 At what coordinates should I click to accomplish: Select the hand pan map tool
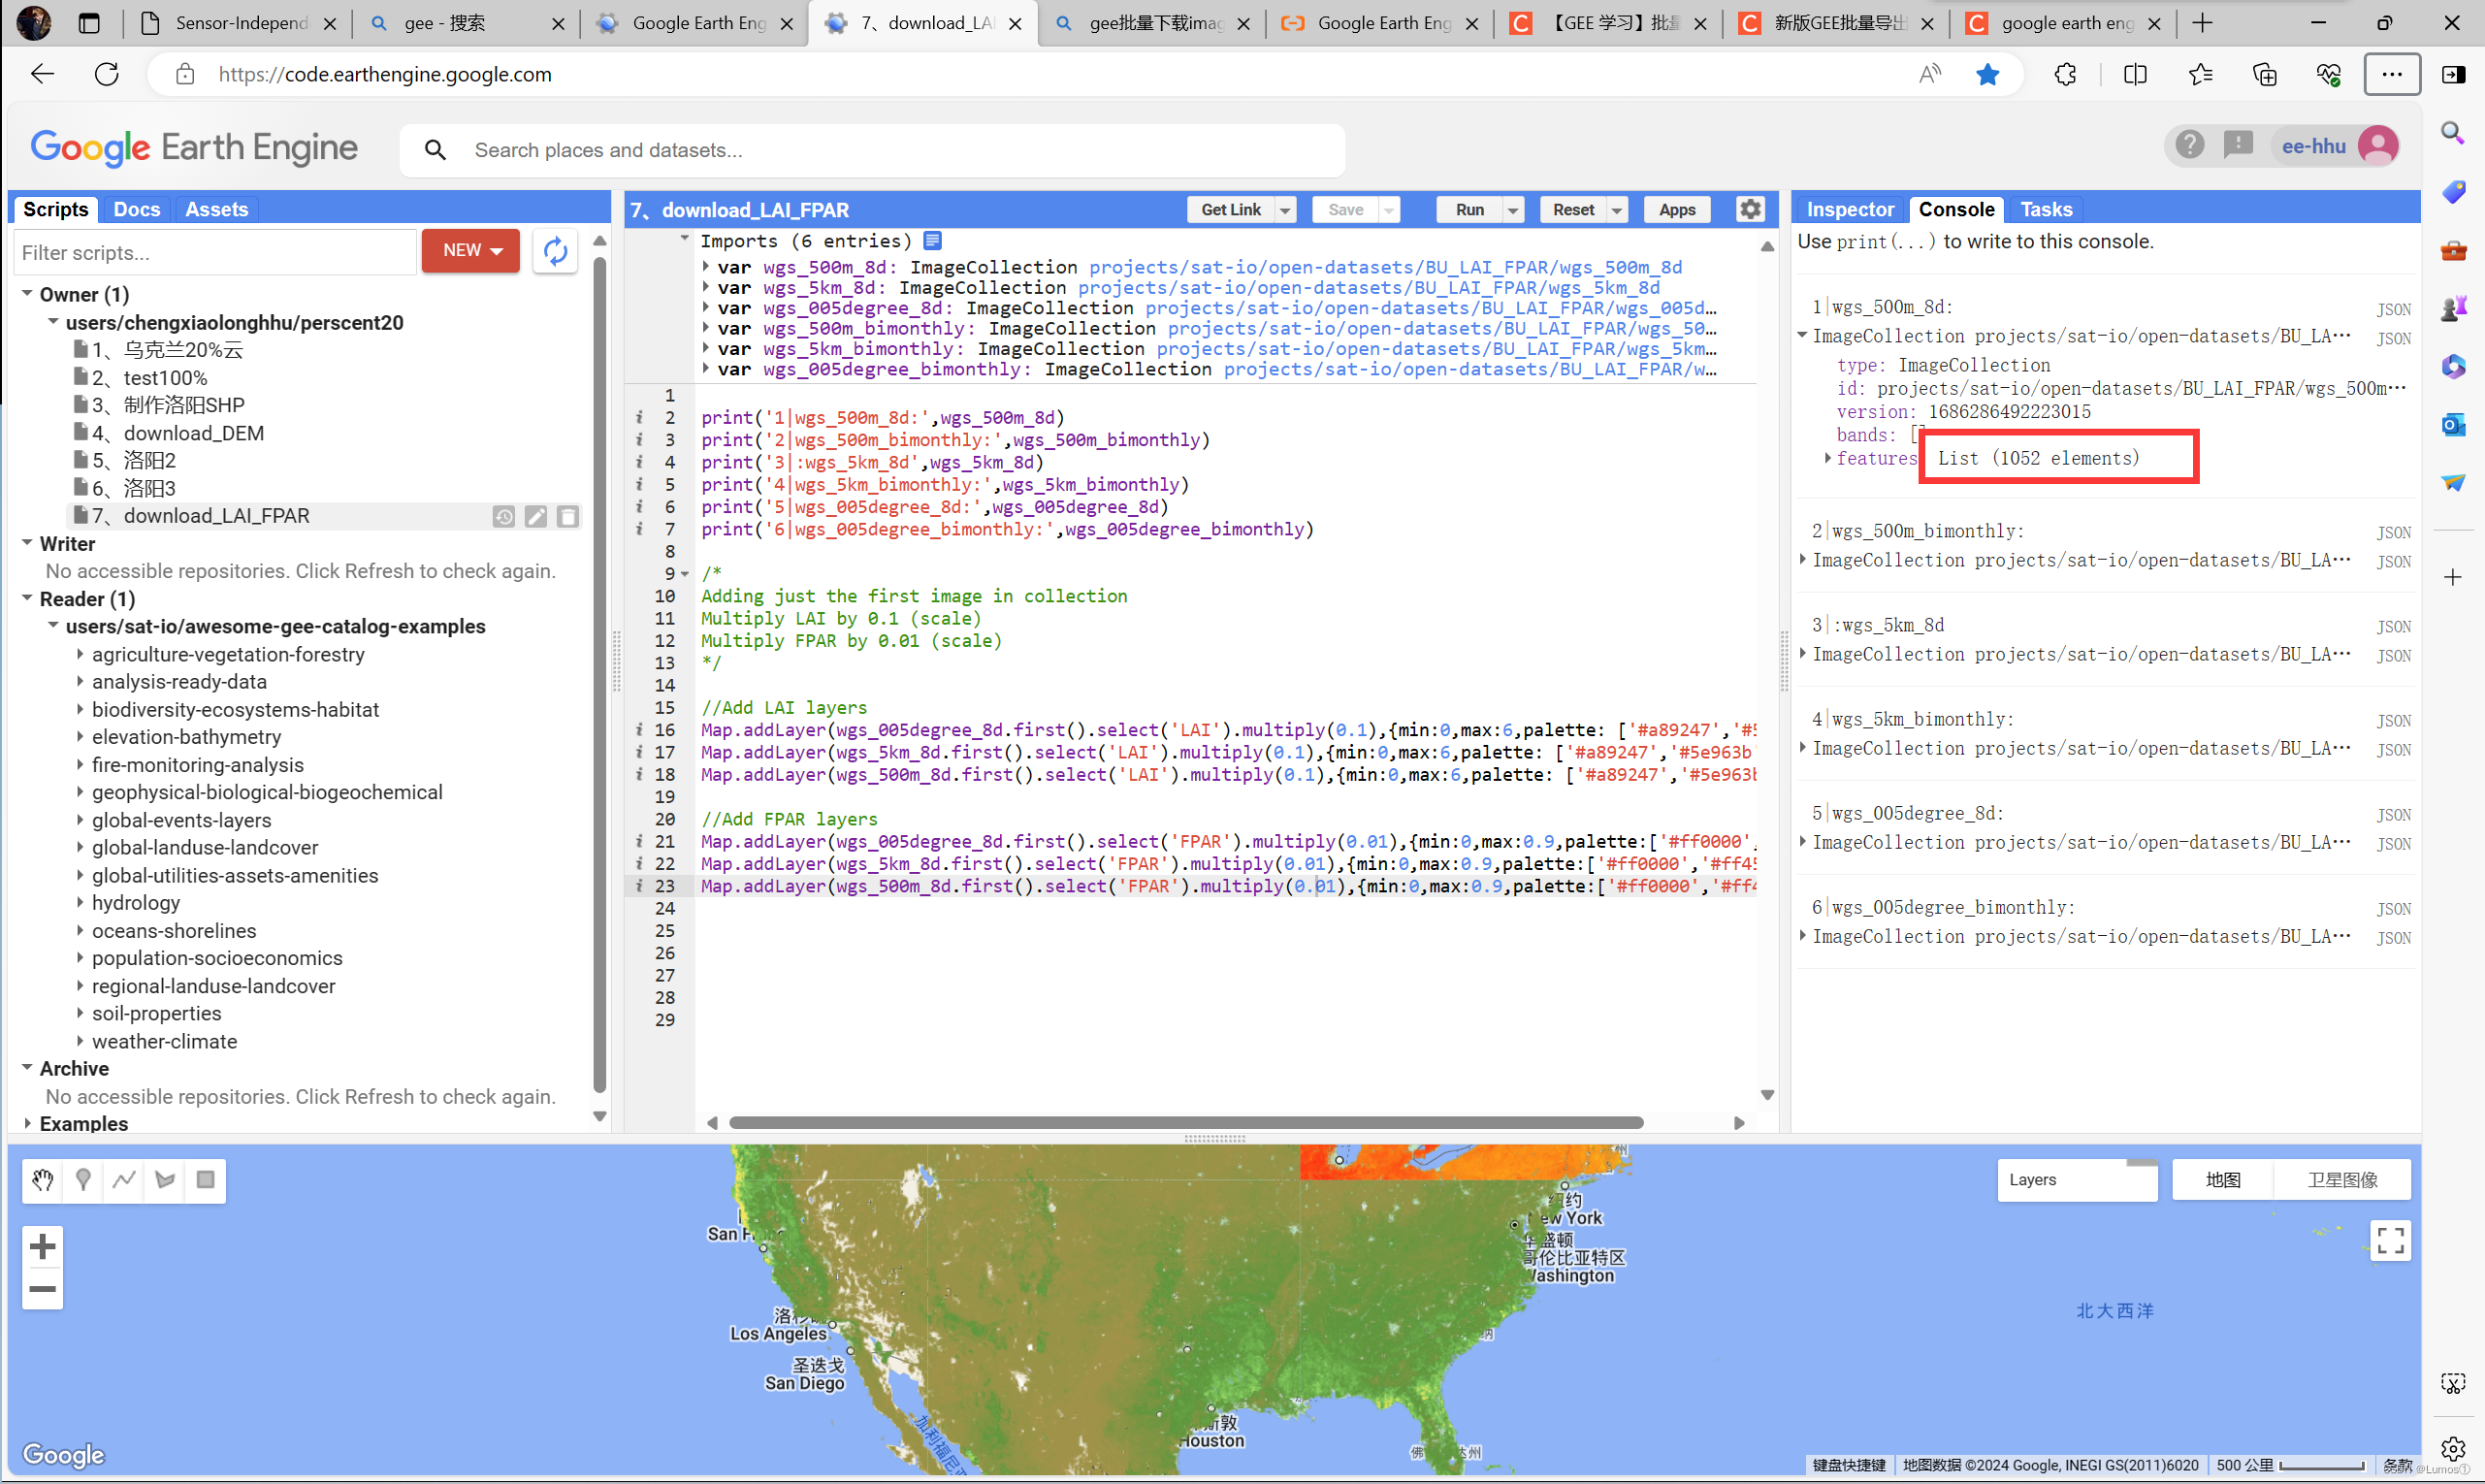(x=42, y=1180)
